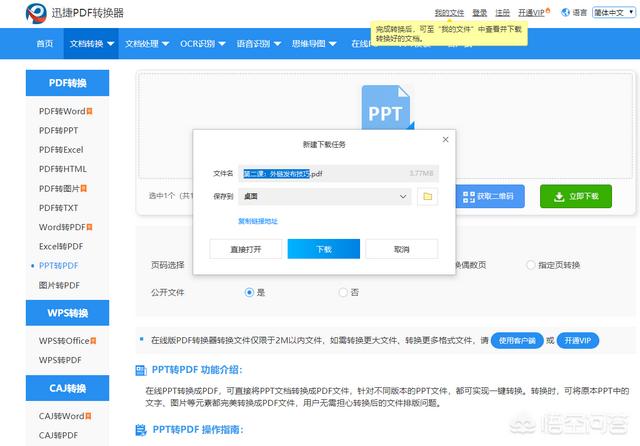Click 使用客户端 button
Viewport: 640px width, 446px height.
coord(517,341)
